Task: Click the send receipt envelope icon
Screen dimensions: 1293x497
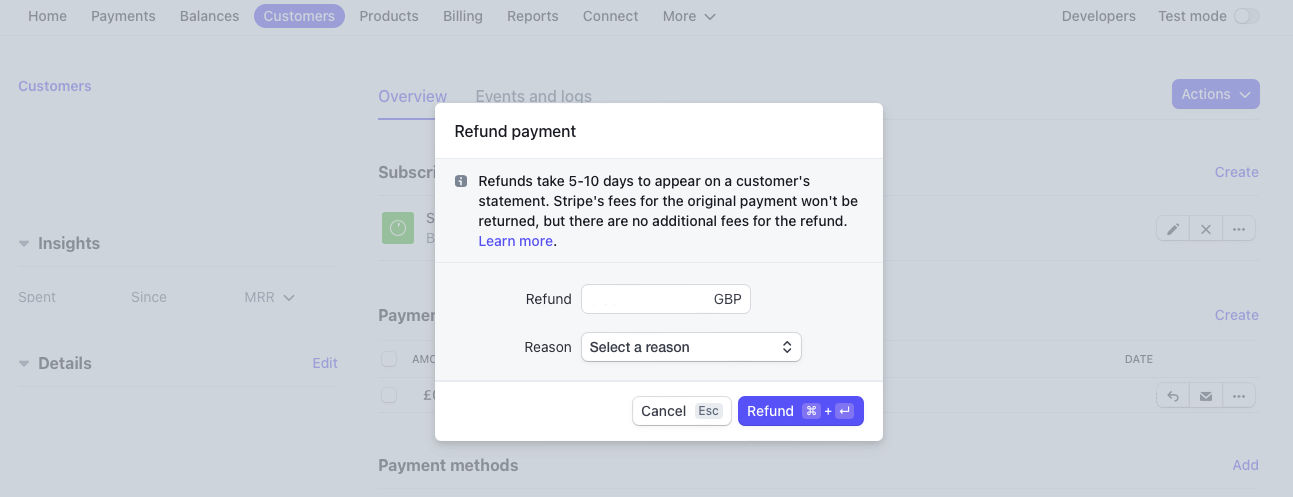Action: pos(1206,396)
